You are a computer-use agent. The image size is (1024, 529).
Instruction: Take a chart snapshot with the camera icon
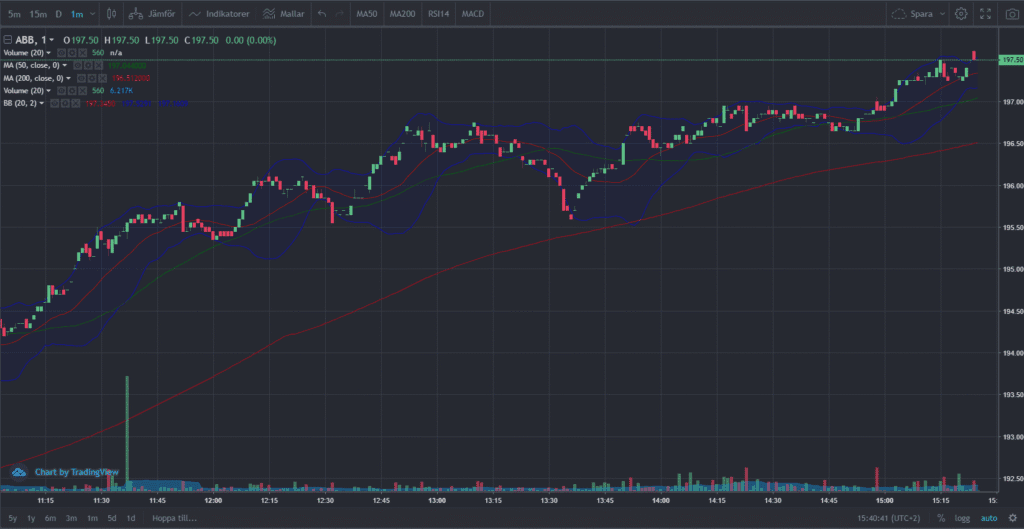[x=1010, y=14]
